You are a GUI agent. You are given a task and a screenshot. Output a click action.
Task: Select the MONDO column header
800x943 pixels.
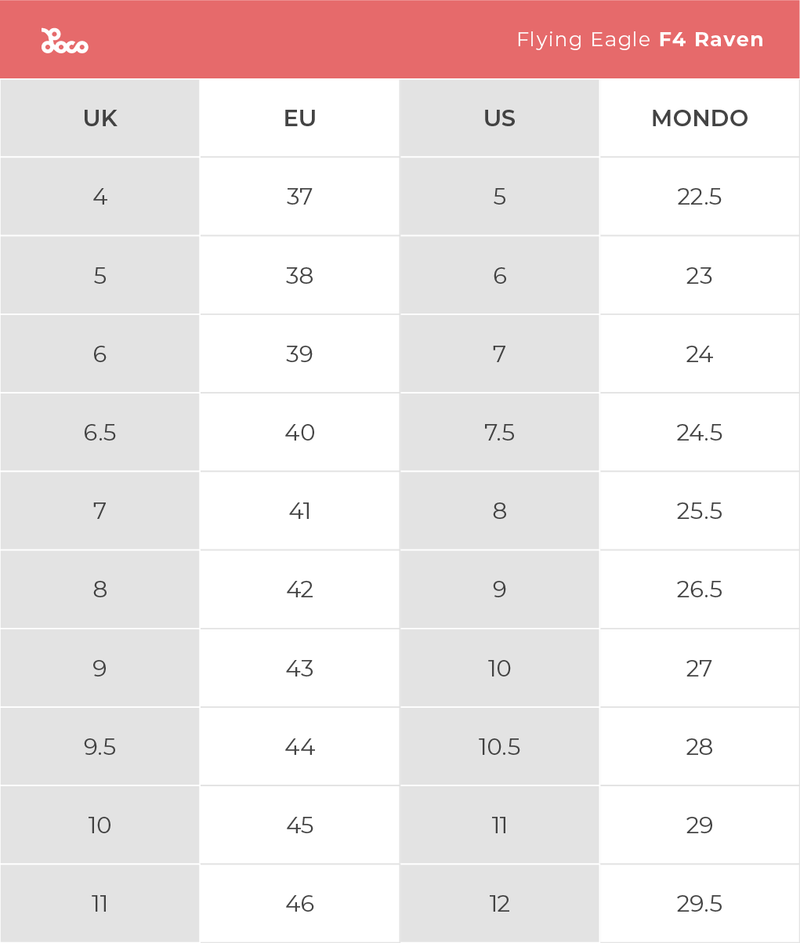coord(700,118)
